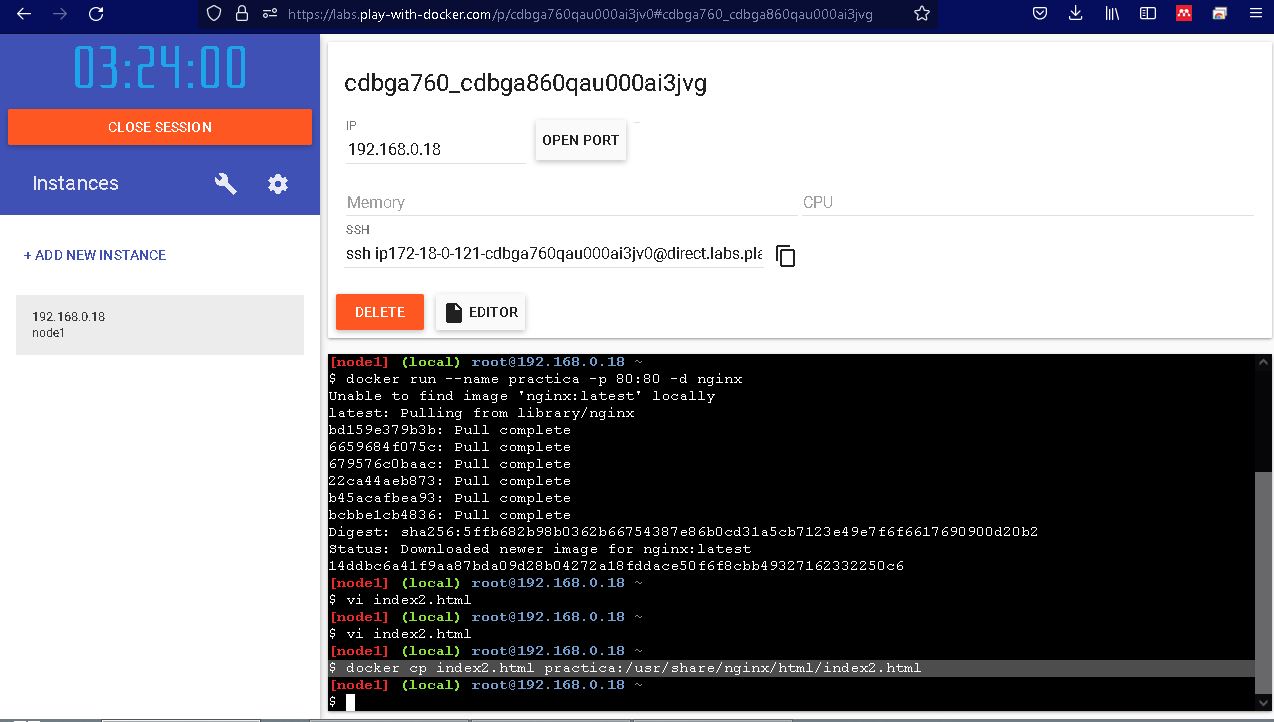Click the red extension icon in the toolbar
Viewport: 1274px width, 722px height.
point(1183,14)
